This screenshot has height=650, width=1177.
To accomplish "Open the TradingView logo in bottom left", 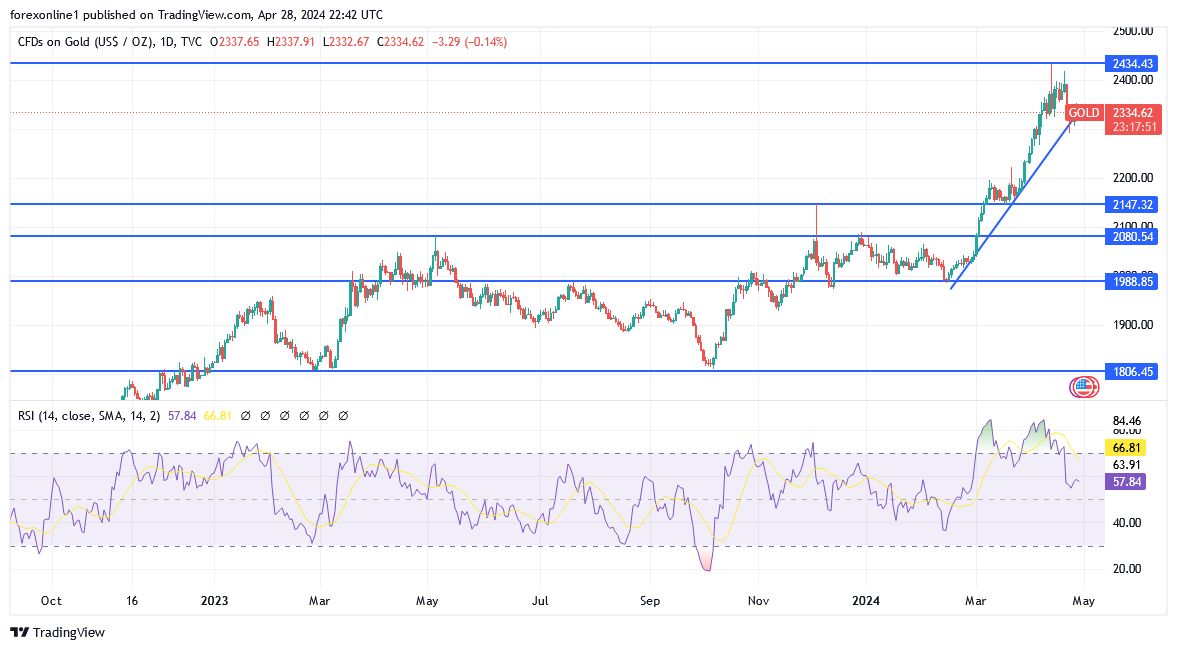I will pyautogui.click(x=20, y=633).
